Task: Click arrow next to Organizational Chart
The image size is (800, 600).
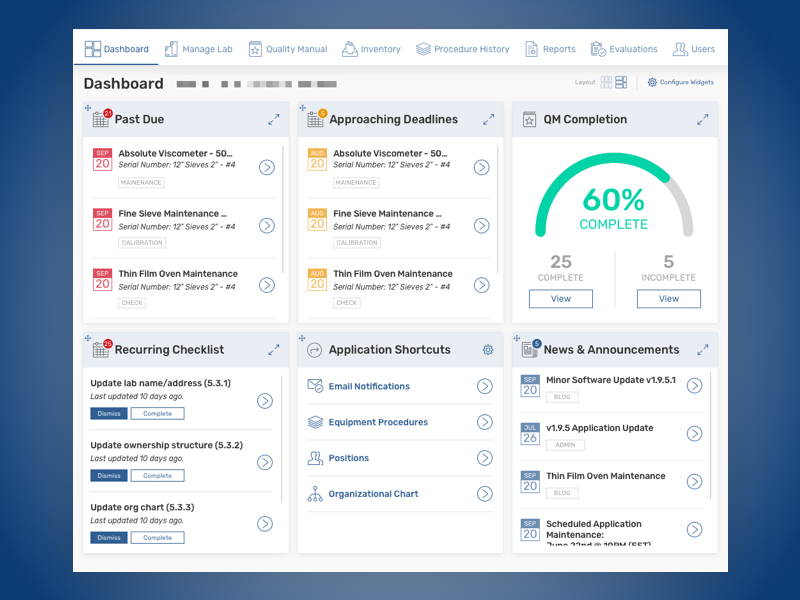Action: tap(484, 494)
